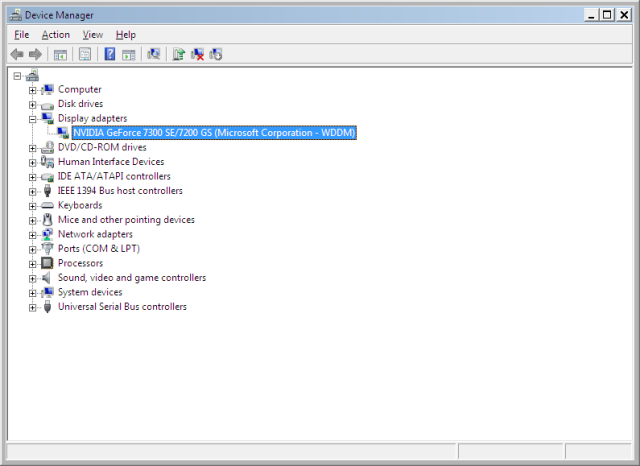
Task: Click the blue Help question mark icon
Action: click(110, 54)
